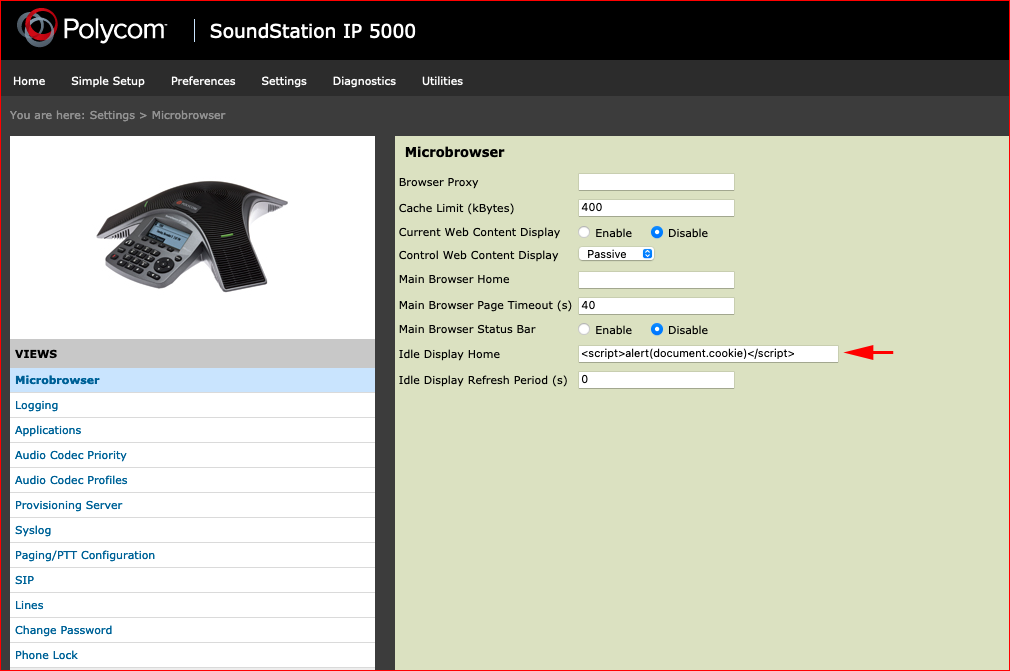The image size is (1010, 671).
Task: Open the Syslog view
Action: (193, 531)
